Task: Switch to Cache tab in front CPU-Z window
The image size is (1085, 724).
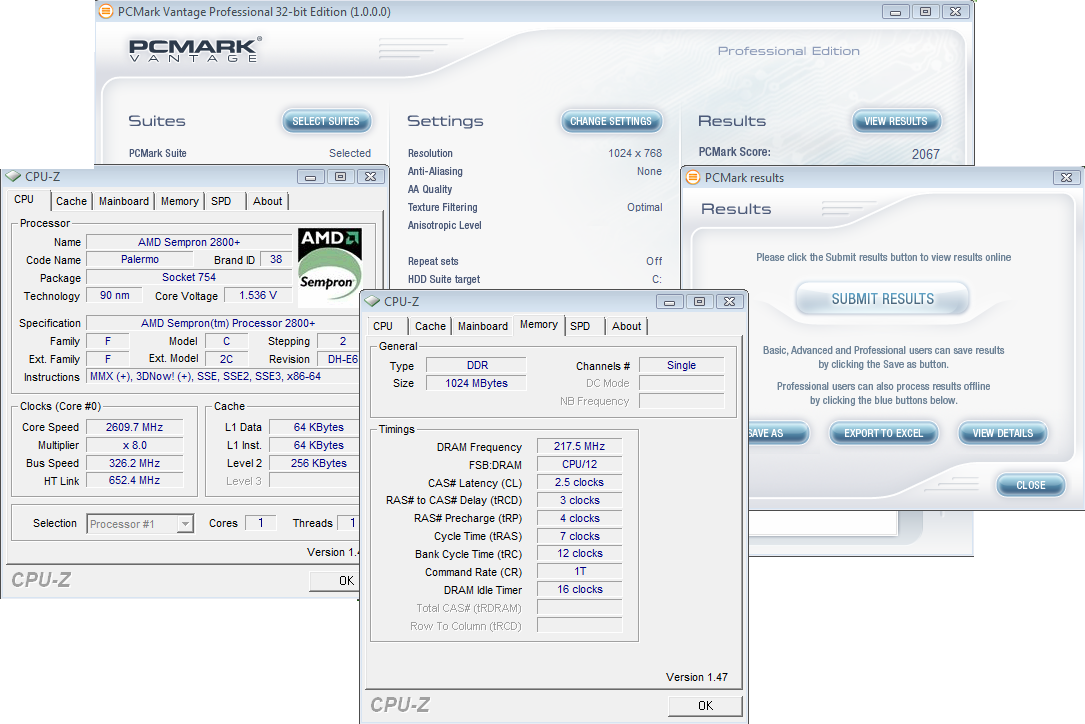Action: pos(430,326)
